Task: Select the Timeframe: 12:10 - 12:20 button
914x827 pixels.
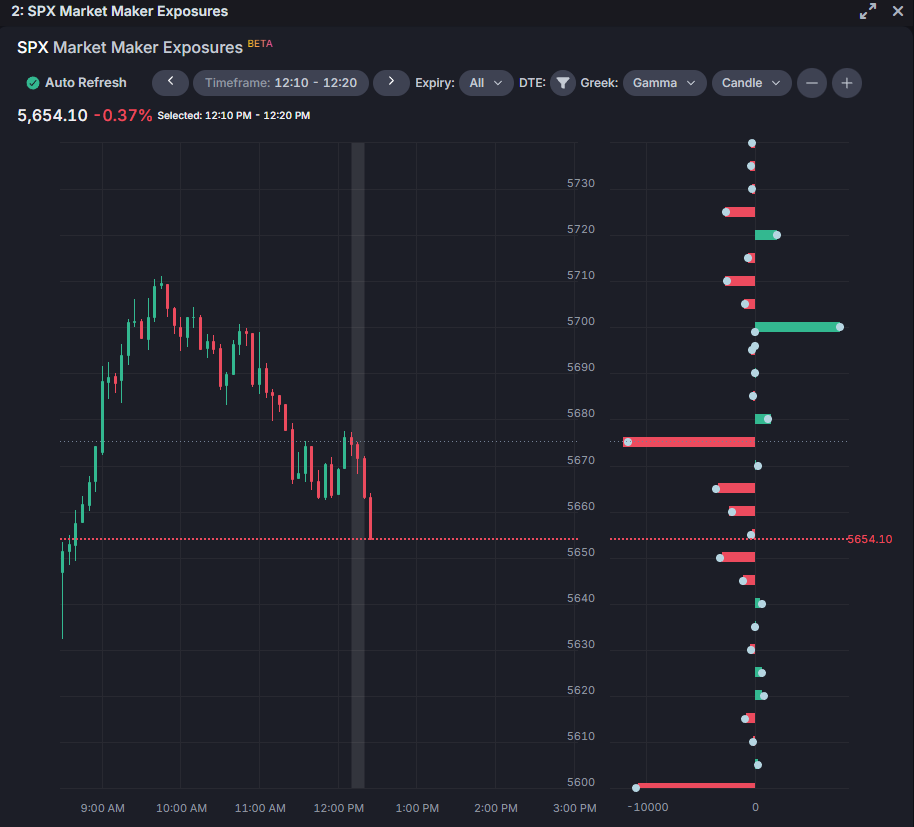Action: click(x=280, y=83)
